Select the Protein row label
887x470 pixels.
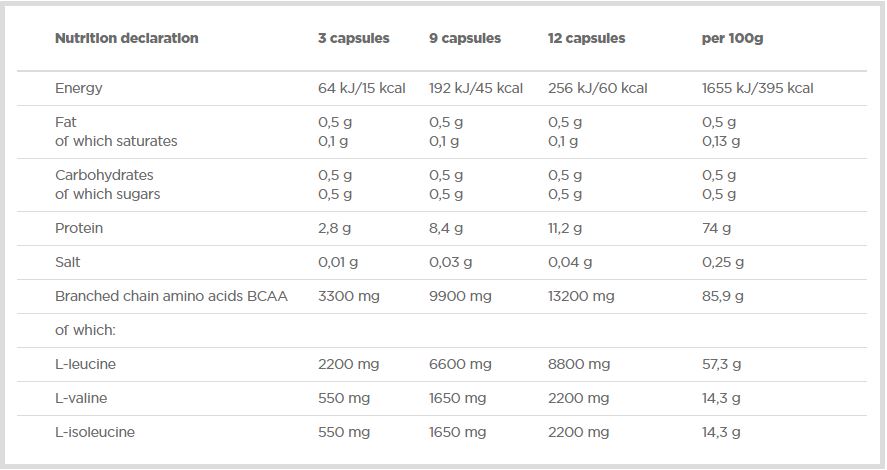[79, 228]
